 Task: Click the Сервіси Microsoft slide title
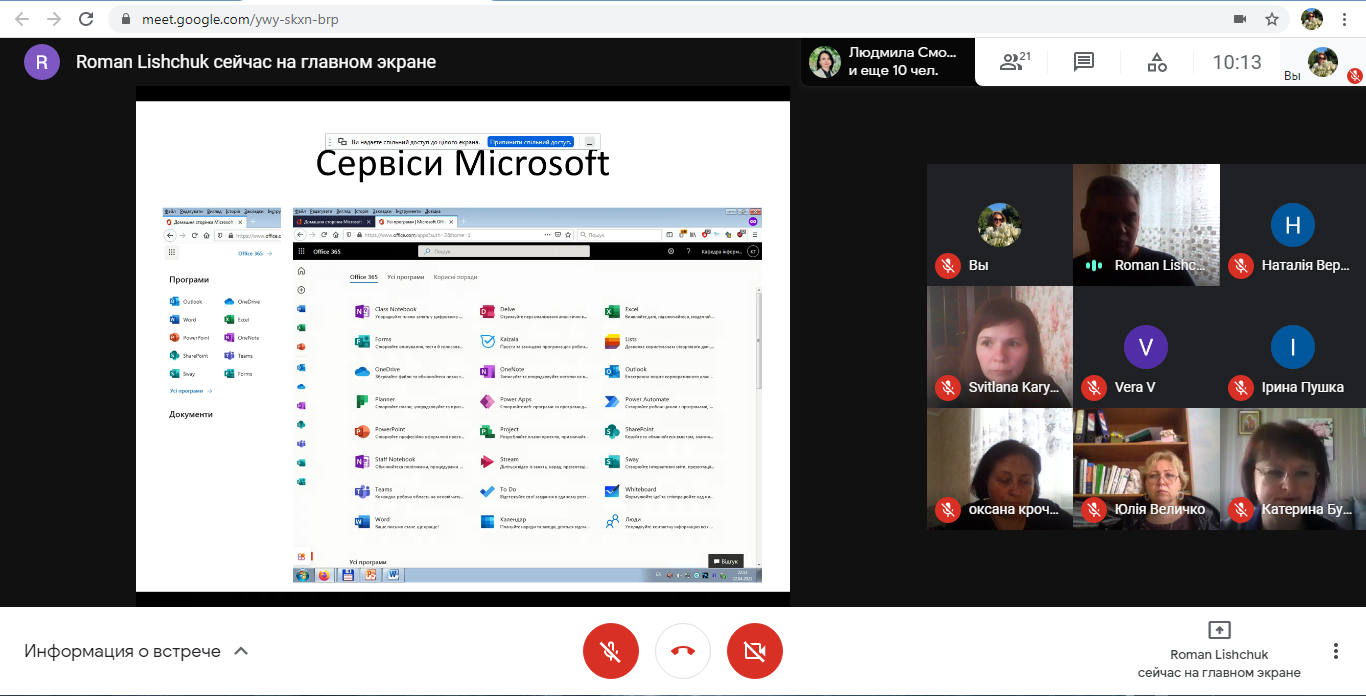[x=462, y=163]
